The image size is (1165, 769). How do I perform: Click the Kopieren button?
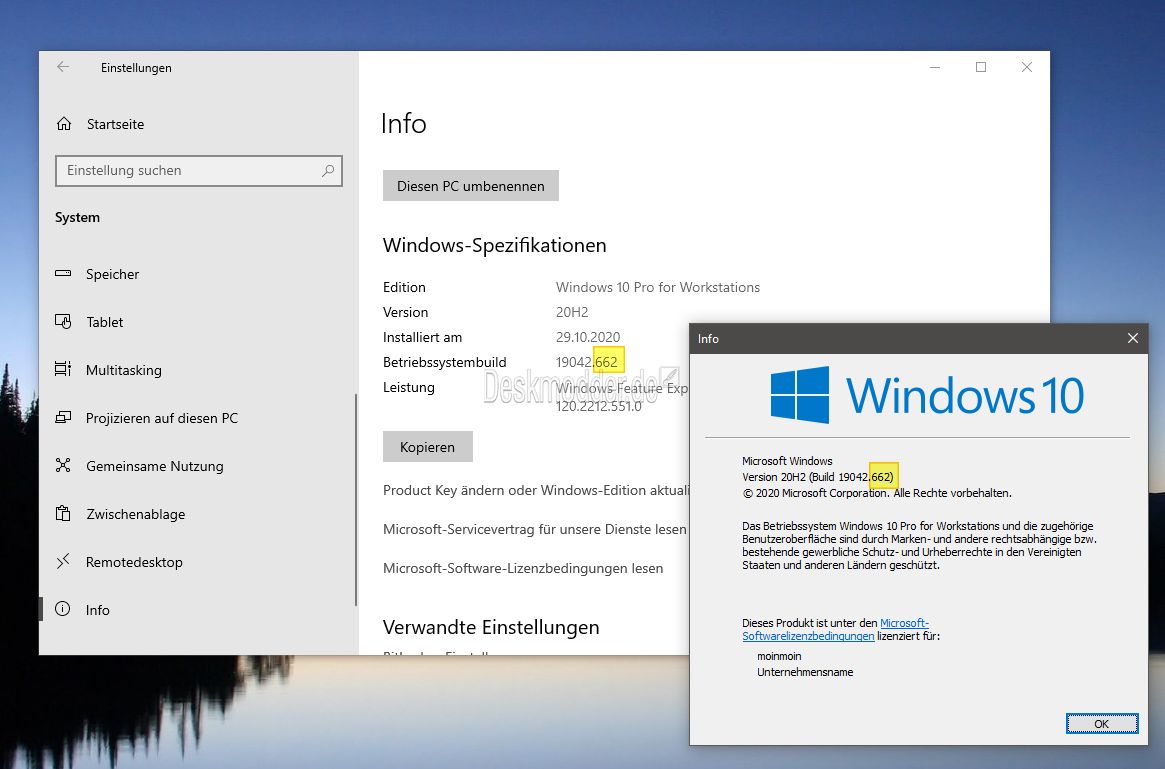(x=427, y=447)
